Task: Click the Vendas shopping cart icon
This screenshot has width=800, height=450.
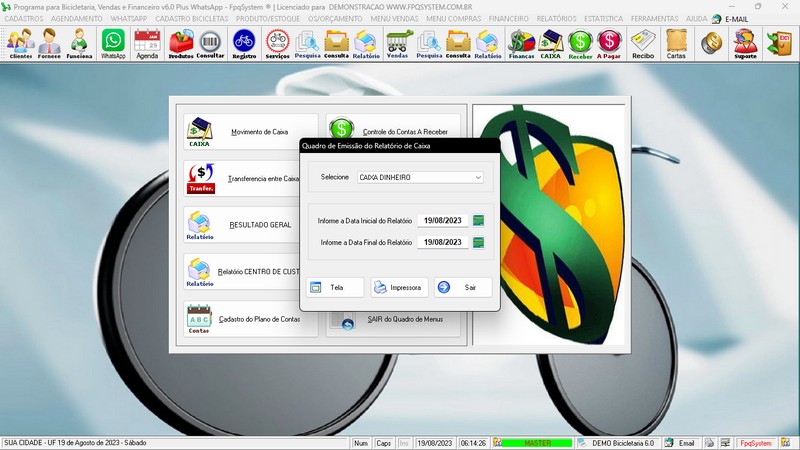Action: (x=398, y=43)
